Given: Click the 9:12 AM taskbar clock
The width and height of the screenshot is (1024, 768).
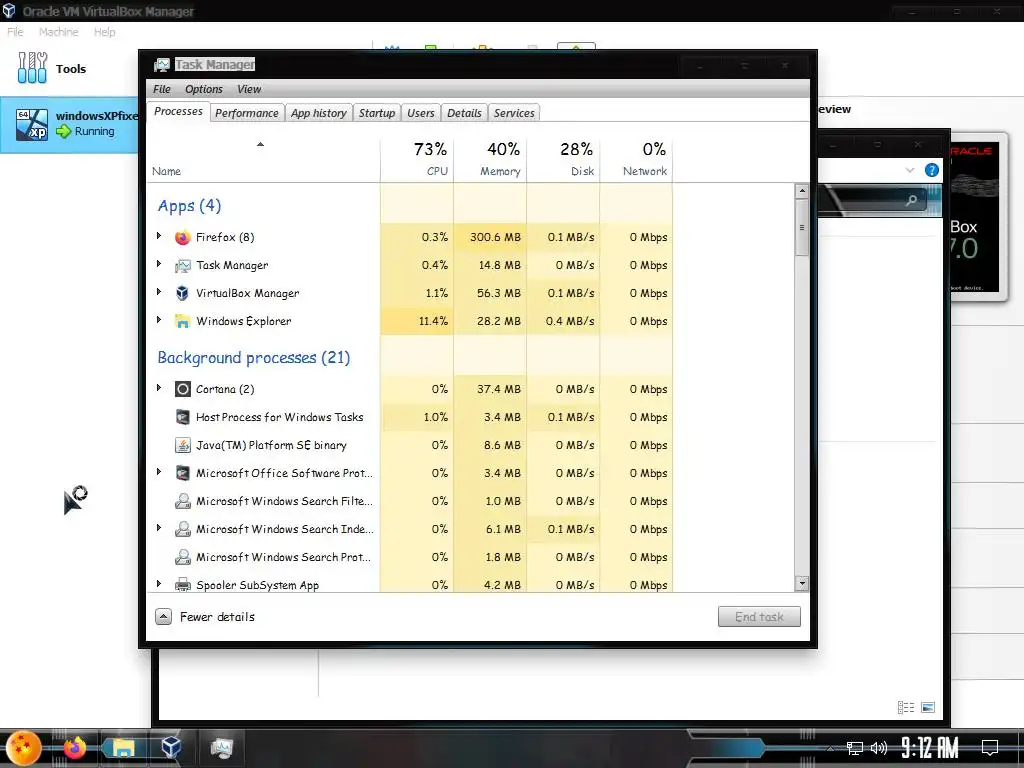Looking at the screenshot, I should click(x=930, y=748).
